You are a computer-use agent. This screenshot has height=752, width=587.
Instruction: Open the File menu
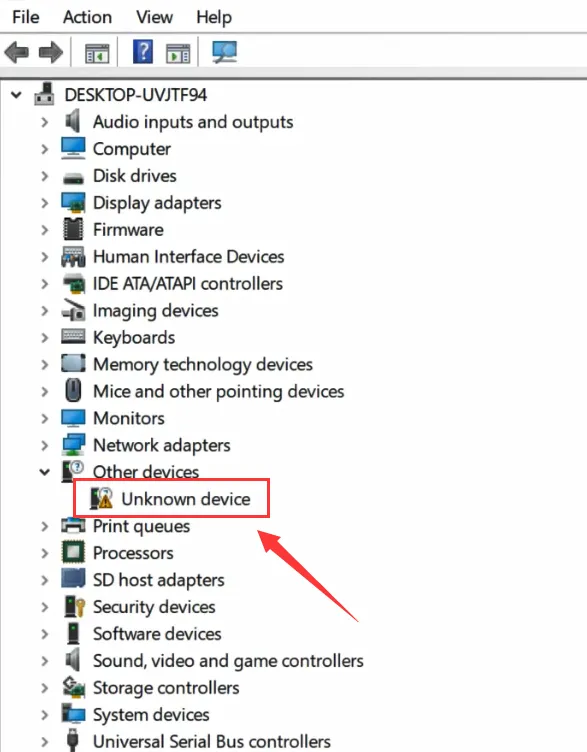(25, 17)
